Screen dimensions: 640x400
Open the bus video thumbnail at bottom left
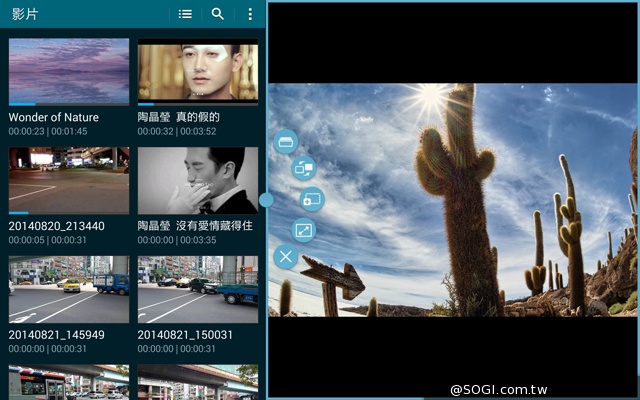(x=69, y=382)
